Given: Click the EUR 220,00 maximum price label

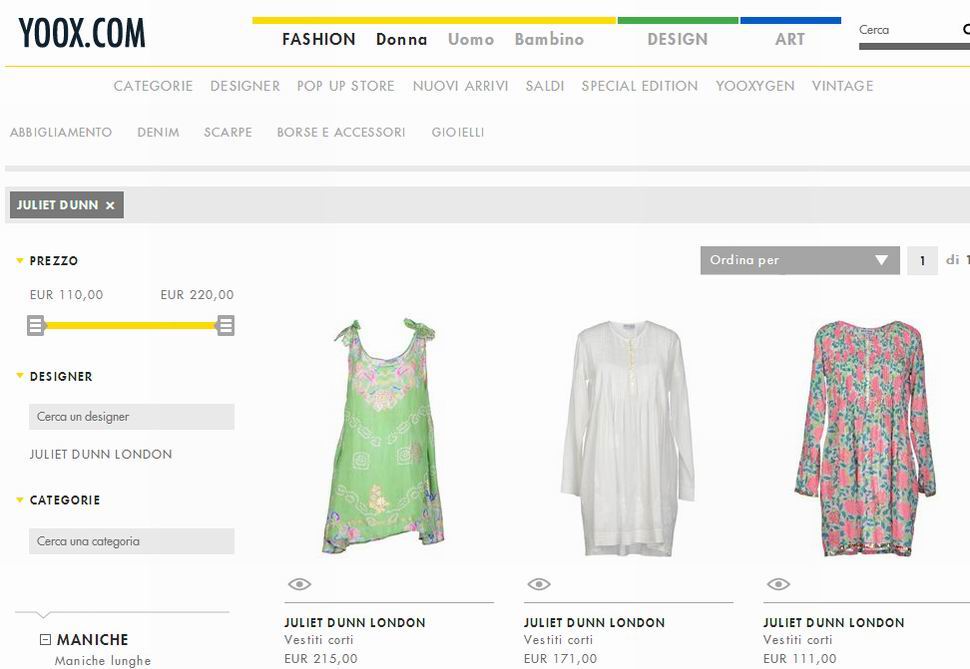Looking at the screenshot, I should [x=197, y=295].
